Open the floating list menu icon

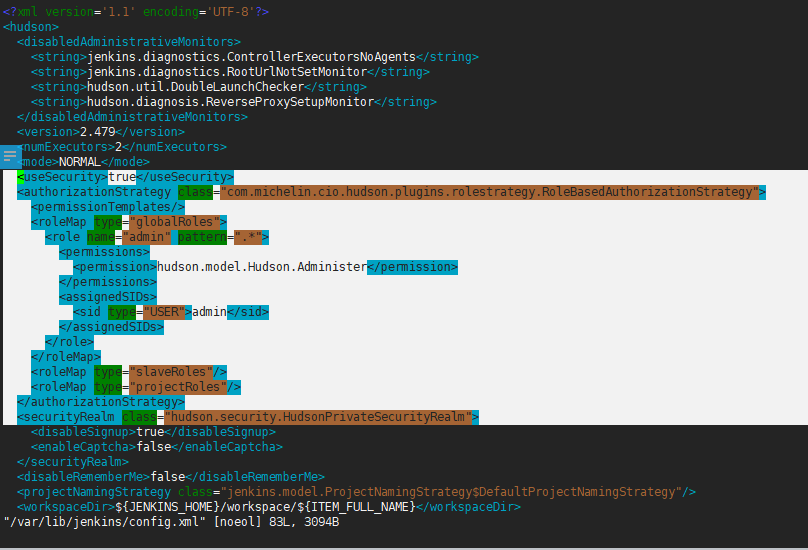(x=10, y=156)
